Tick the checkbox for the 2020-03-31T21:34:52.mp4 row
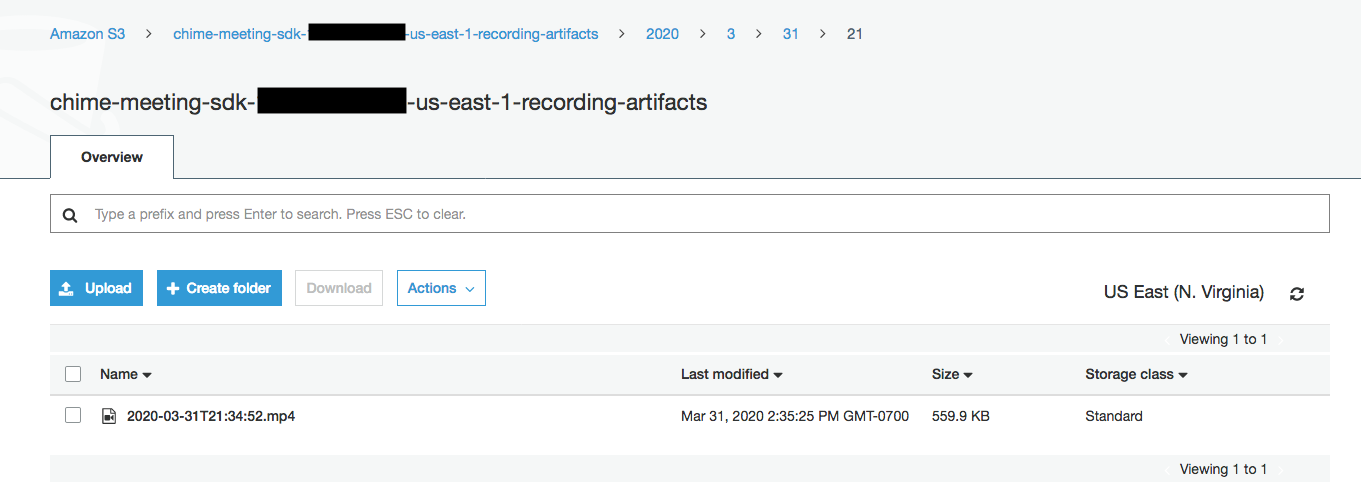This screenshot has height=503, width=1361. pos(73,415)
